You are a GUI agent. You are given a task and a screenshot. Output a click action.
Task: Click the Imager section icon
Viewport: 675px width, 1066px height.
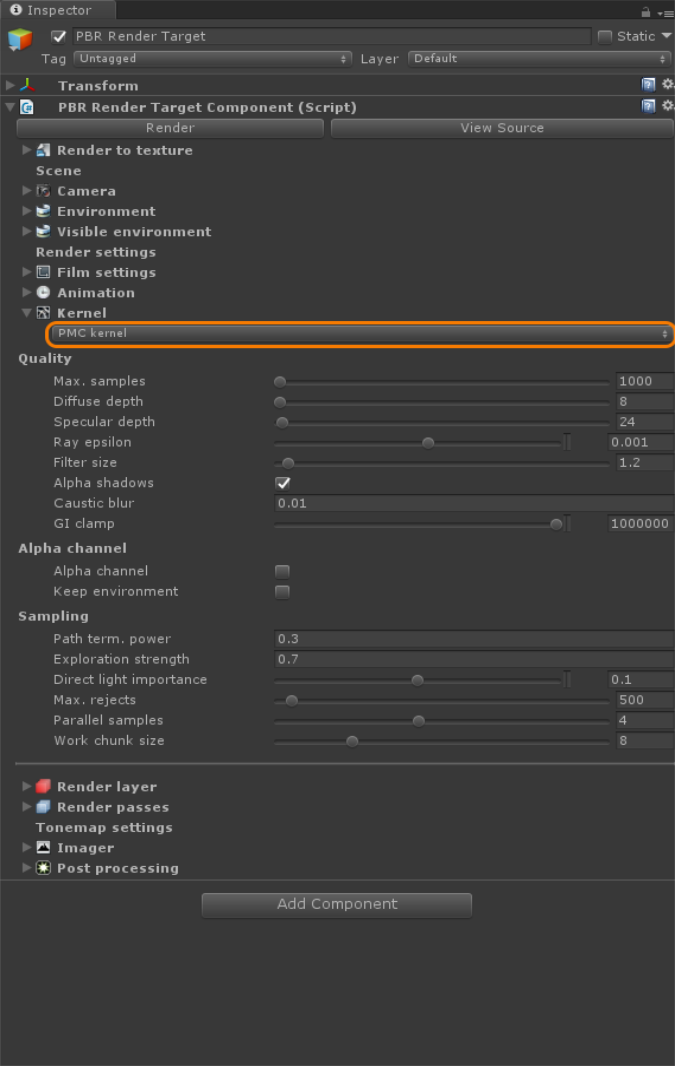[44, 848]
